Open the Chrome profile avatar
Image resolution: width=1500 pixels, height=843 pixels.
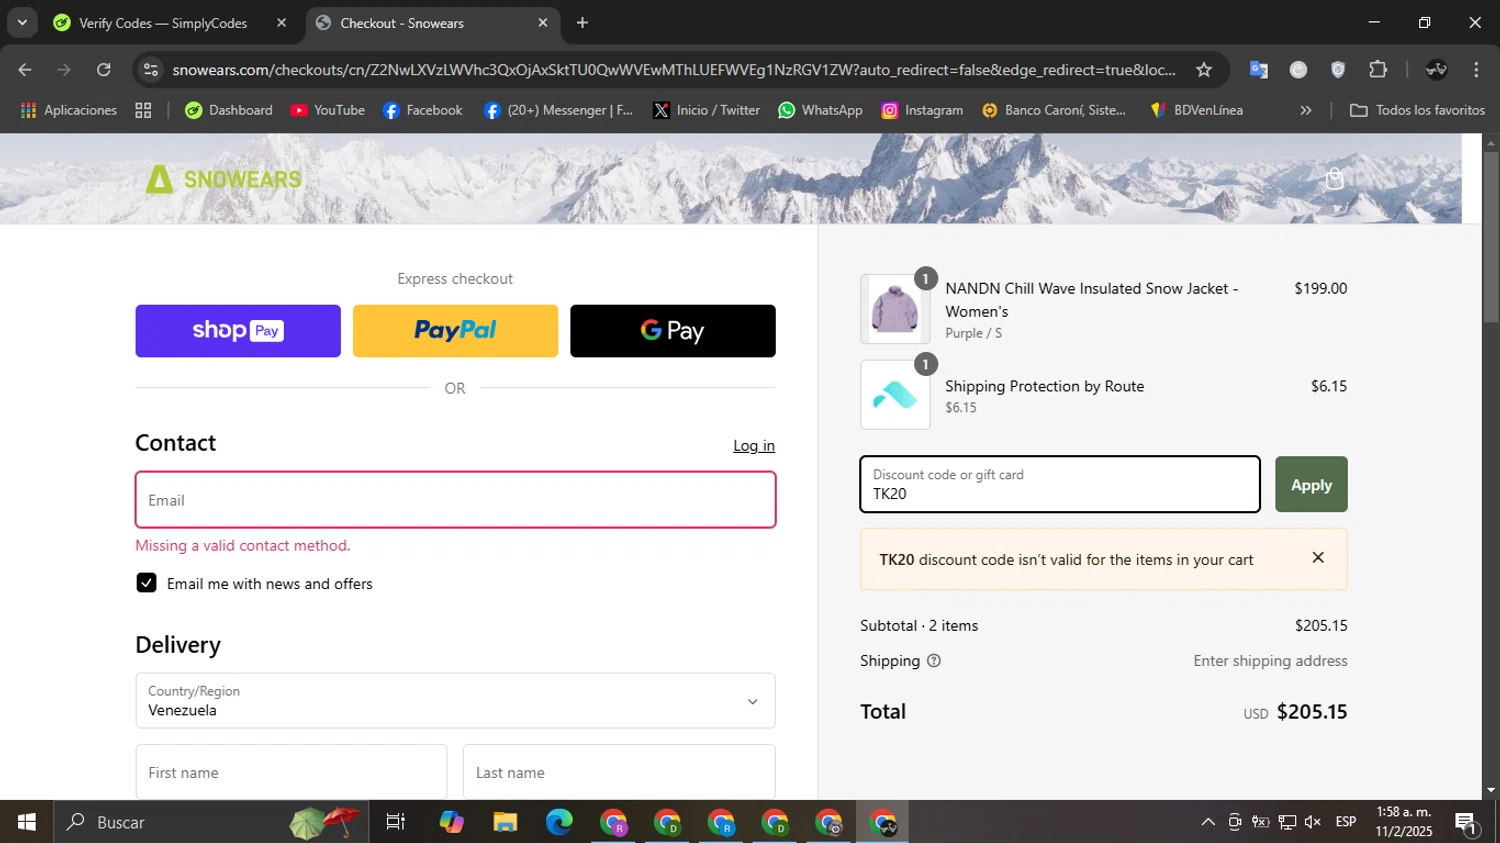(1436, 70)
